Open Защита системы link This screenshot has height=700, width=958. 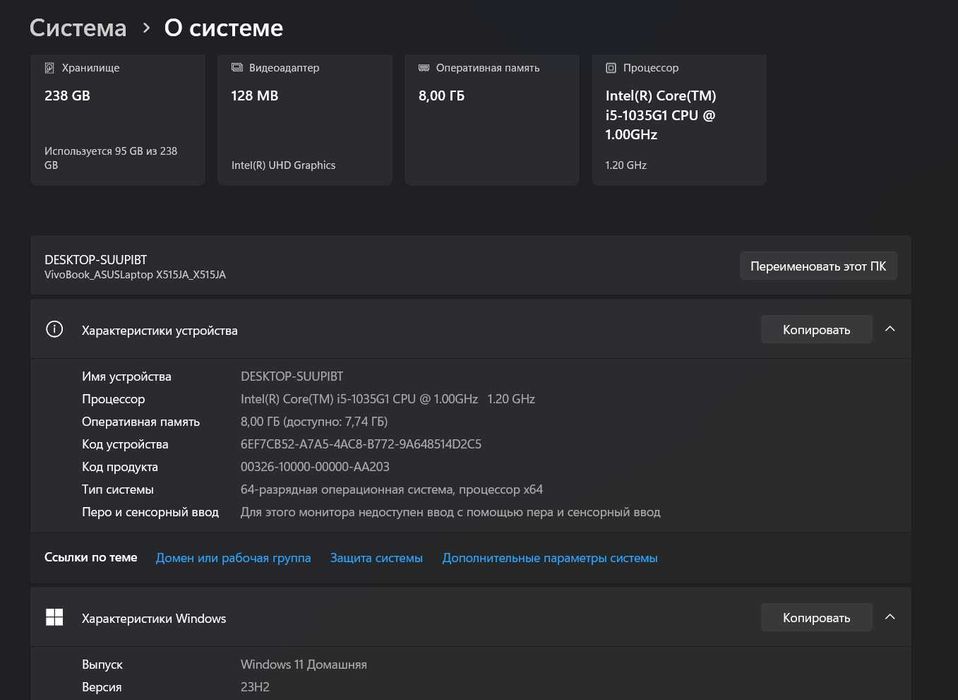click(376, 558)
